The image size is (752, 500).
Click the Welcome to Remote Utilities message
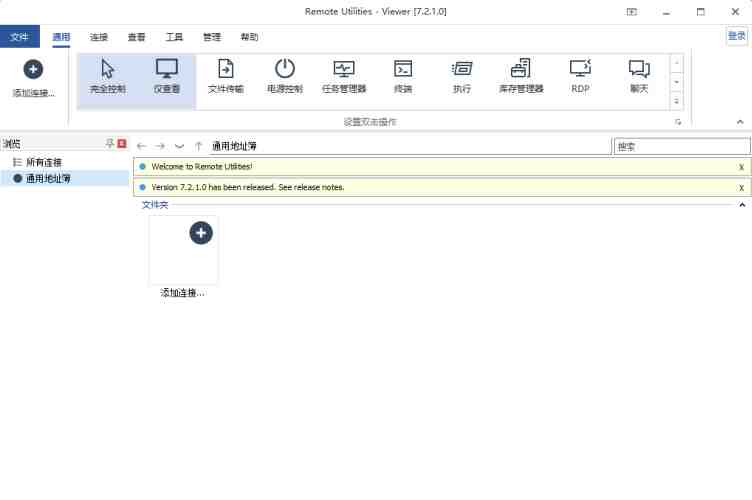coord(201,167)
